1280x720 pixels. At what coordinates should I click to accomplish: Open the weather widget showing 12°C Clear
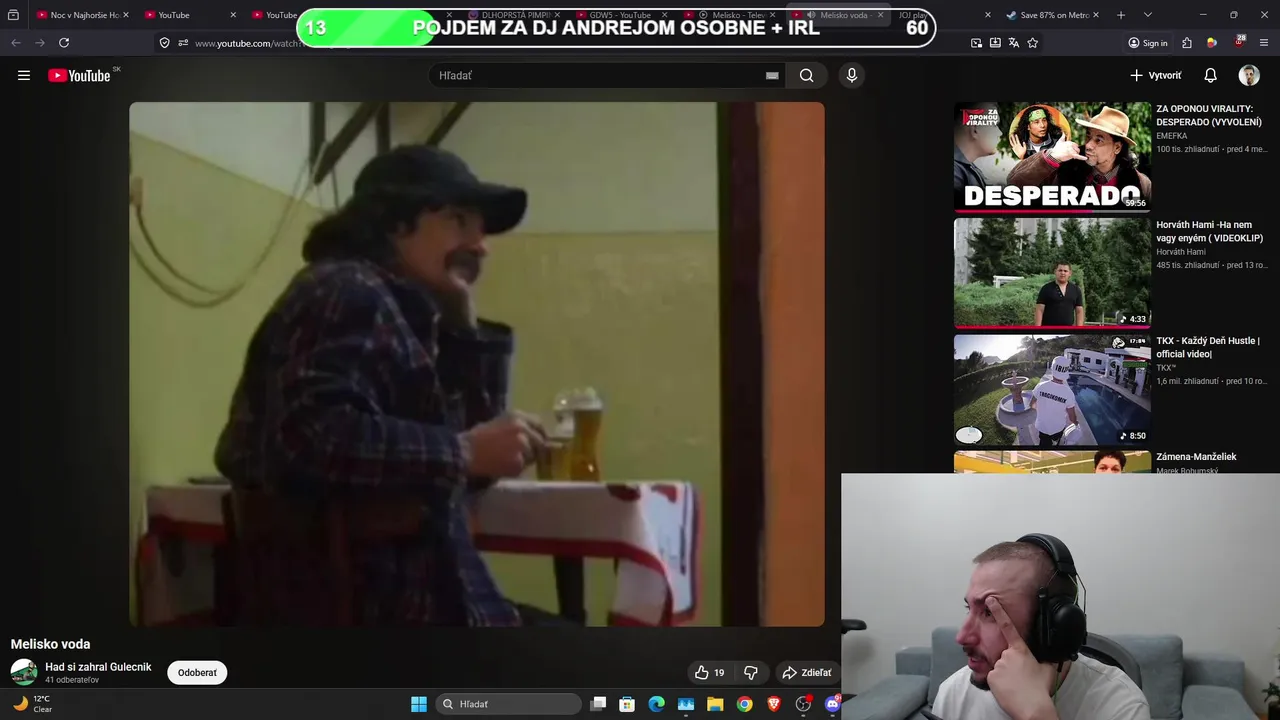coord(32,704)
